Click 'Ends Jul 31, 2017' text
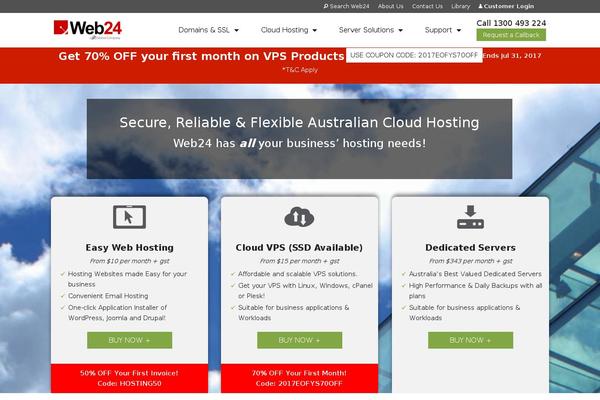Viewport: 600px width, 400px height. pyautogui.click(x=512, y=56)
